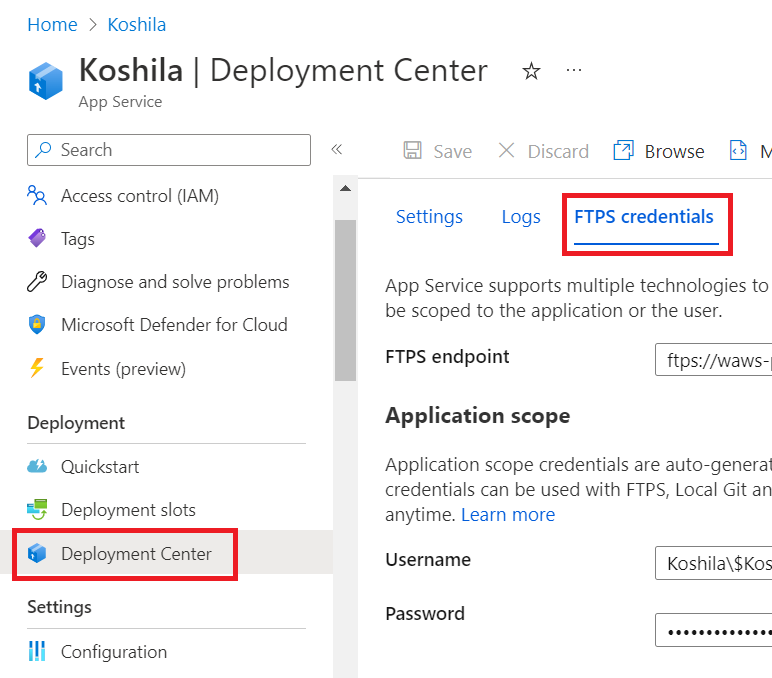This screenshot has width=772, height=678.
Task: Click inside the sidebar Search box
Action: (x=169, y=150)
